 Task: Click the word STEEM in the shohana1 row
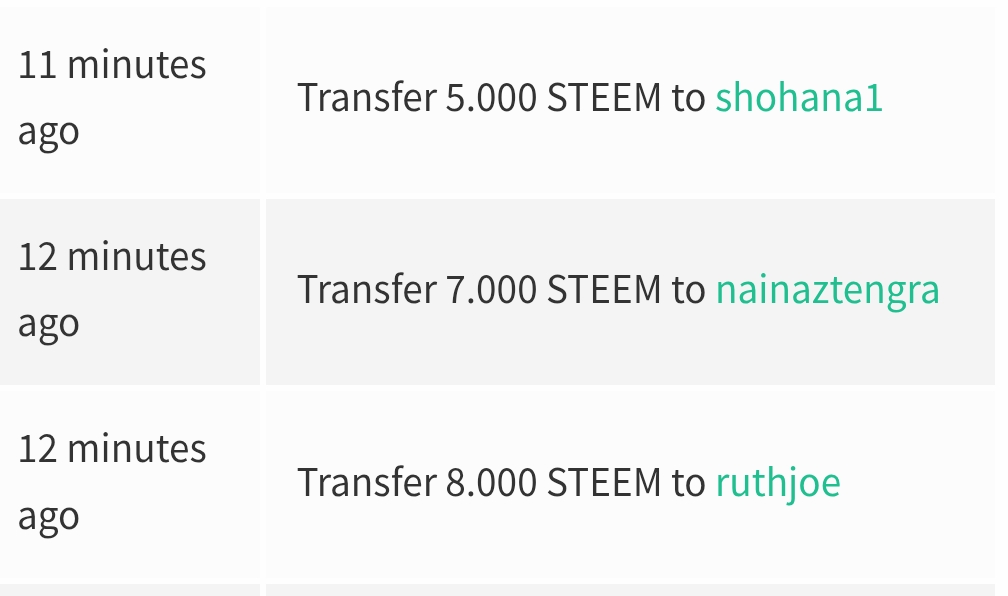click(x=604, y=98)
